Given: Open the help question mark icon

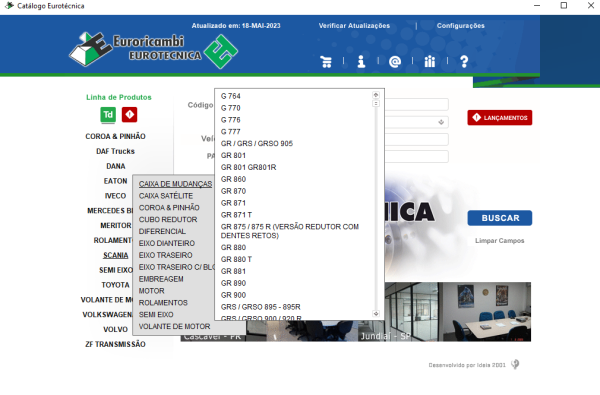Looking at the screenshot, I should click(x=464, y=61).
